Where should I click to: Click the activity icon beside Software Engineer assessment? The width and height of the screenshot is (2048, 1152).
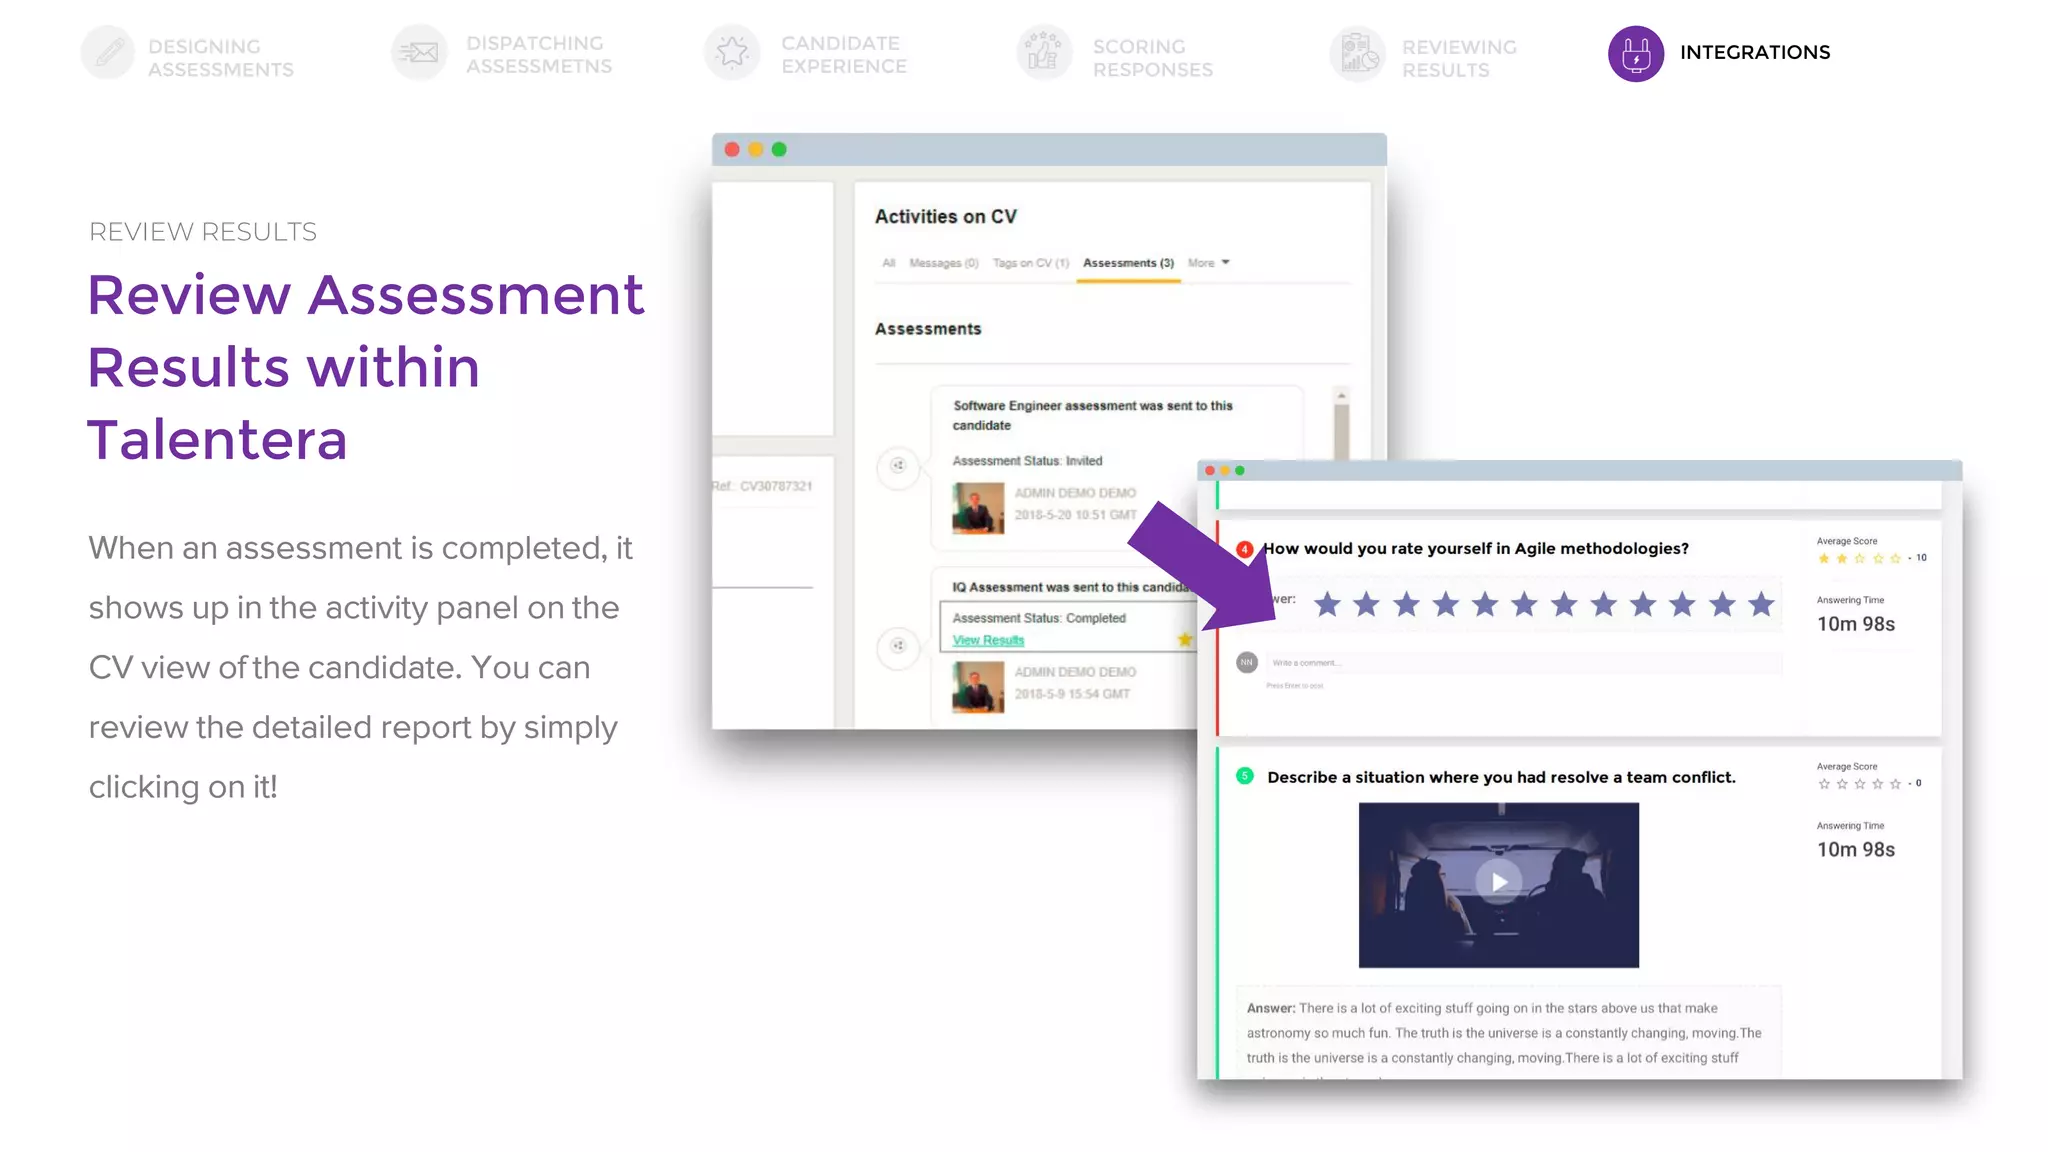tap(898, 465)
